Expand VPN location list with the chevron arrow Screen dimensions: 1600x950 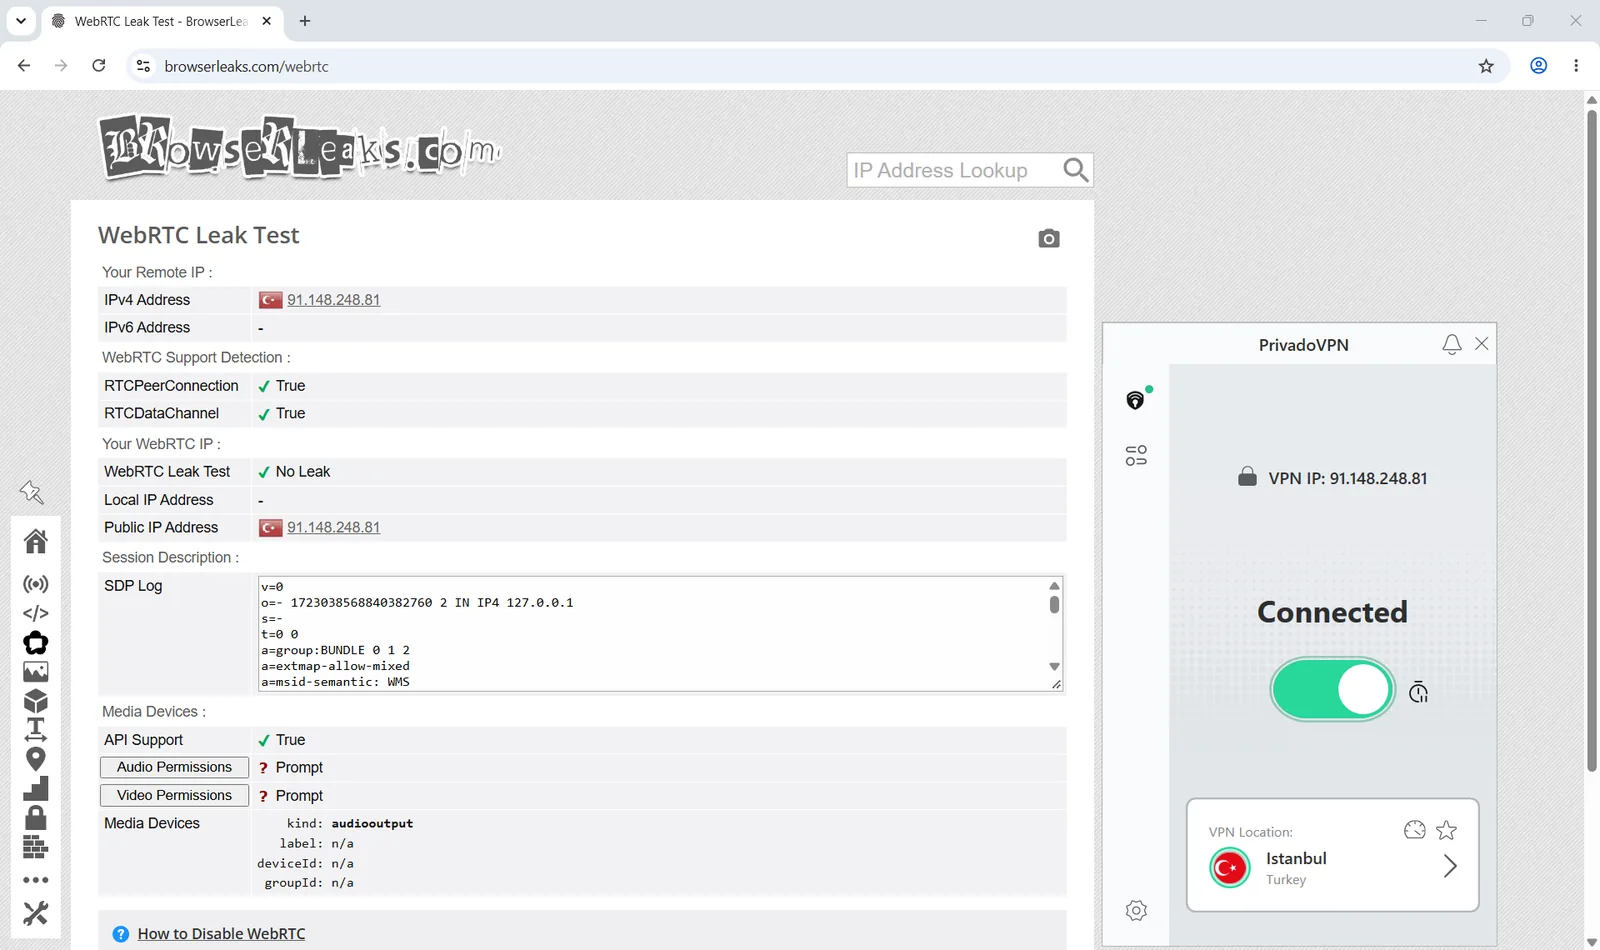pyautogui.click(x=1450, y=866)
